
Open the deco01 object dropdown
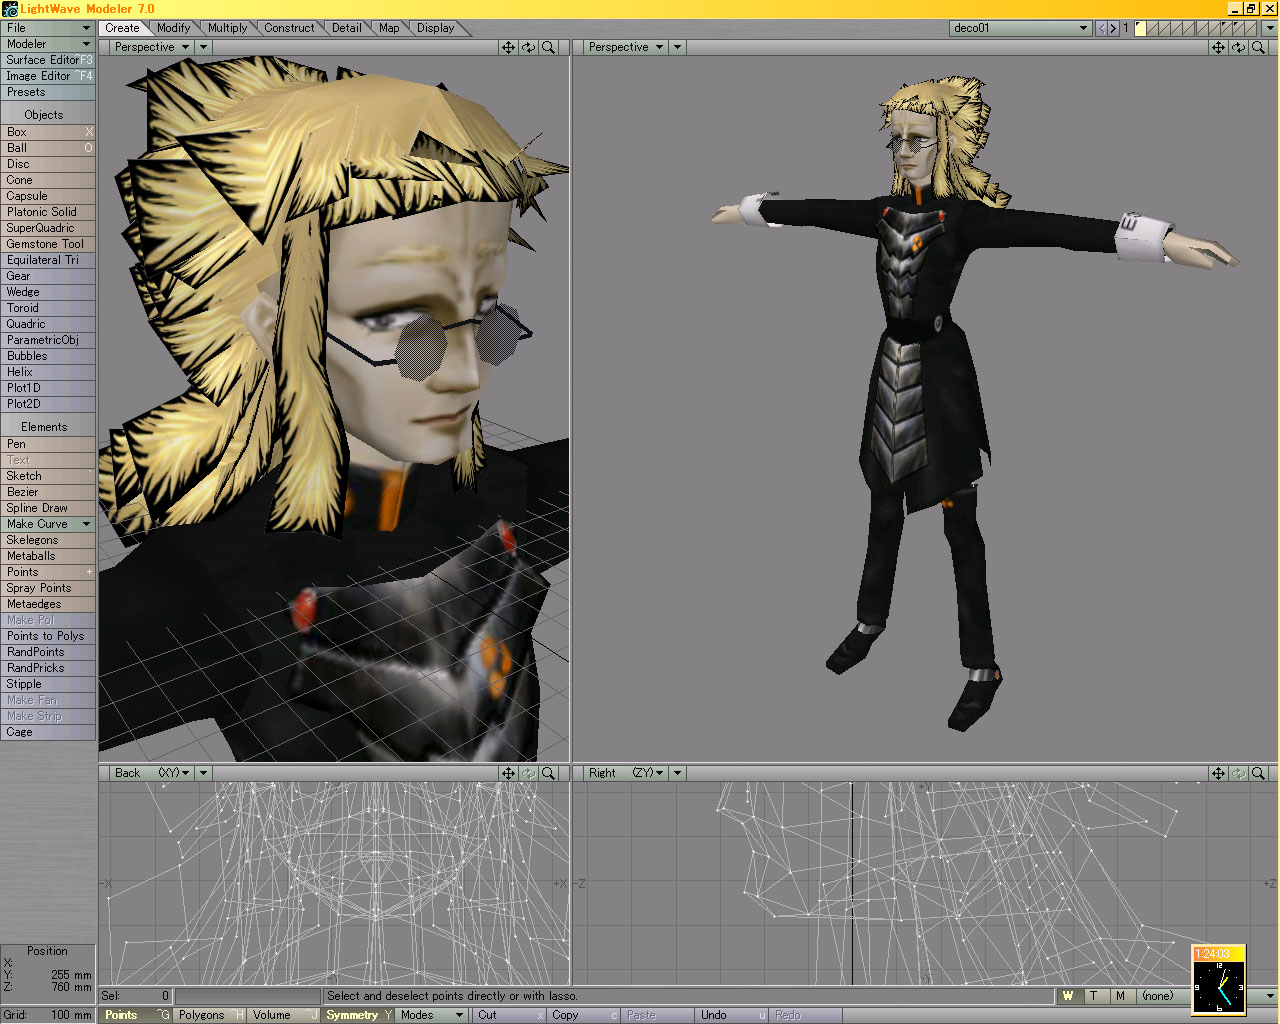[x=1020, y=28]
